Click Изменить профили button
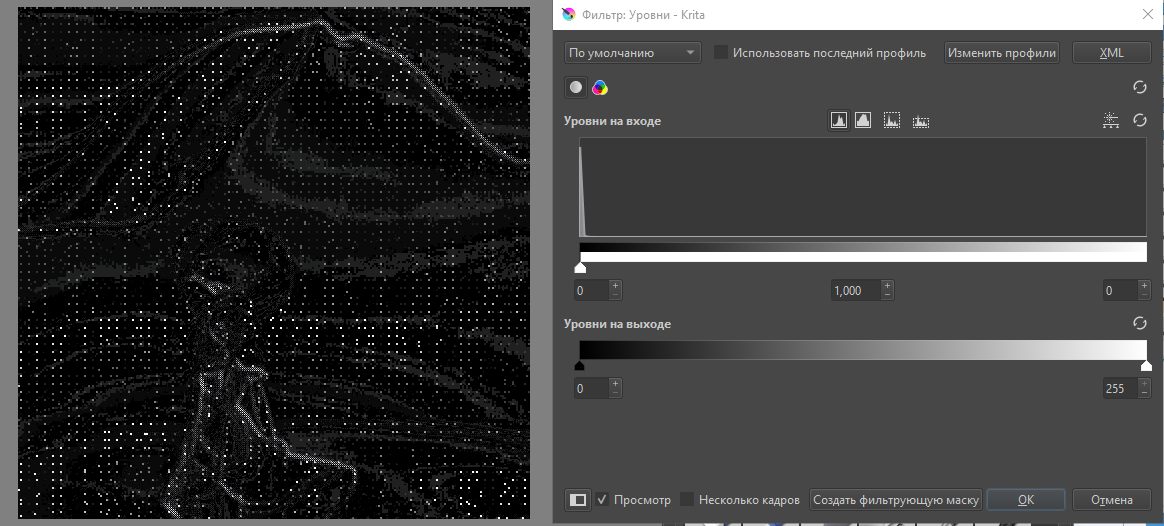 click(1001, 53)
